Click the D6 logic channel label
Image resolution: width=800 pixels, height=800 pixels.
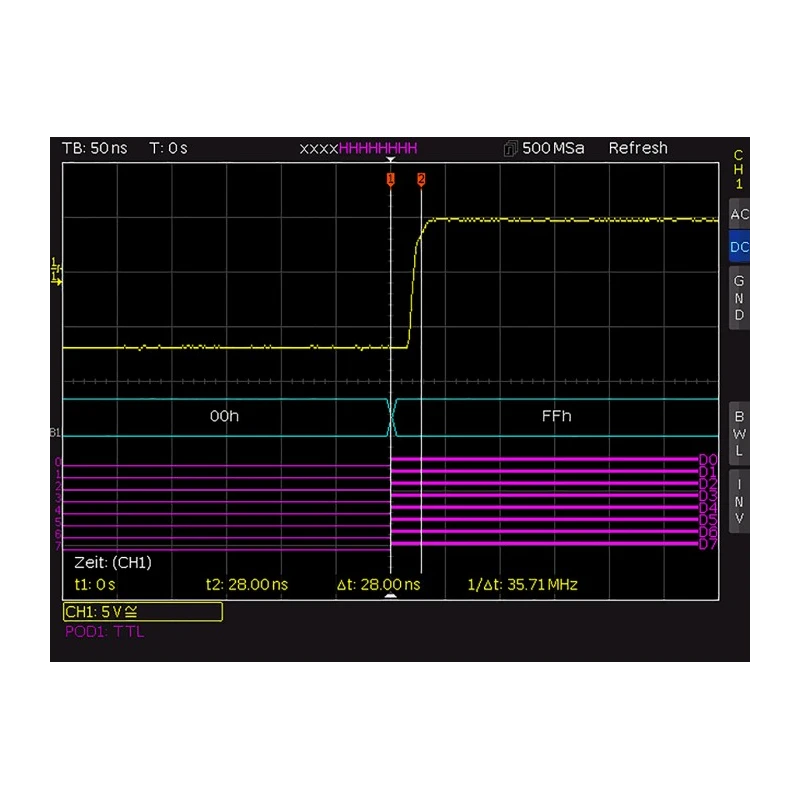[708, 532]
